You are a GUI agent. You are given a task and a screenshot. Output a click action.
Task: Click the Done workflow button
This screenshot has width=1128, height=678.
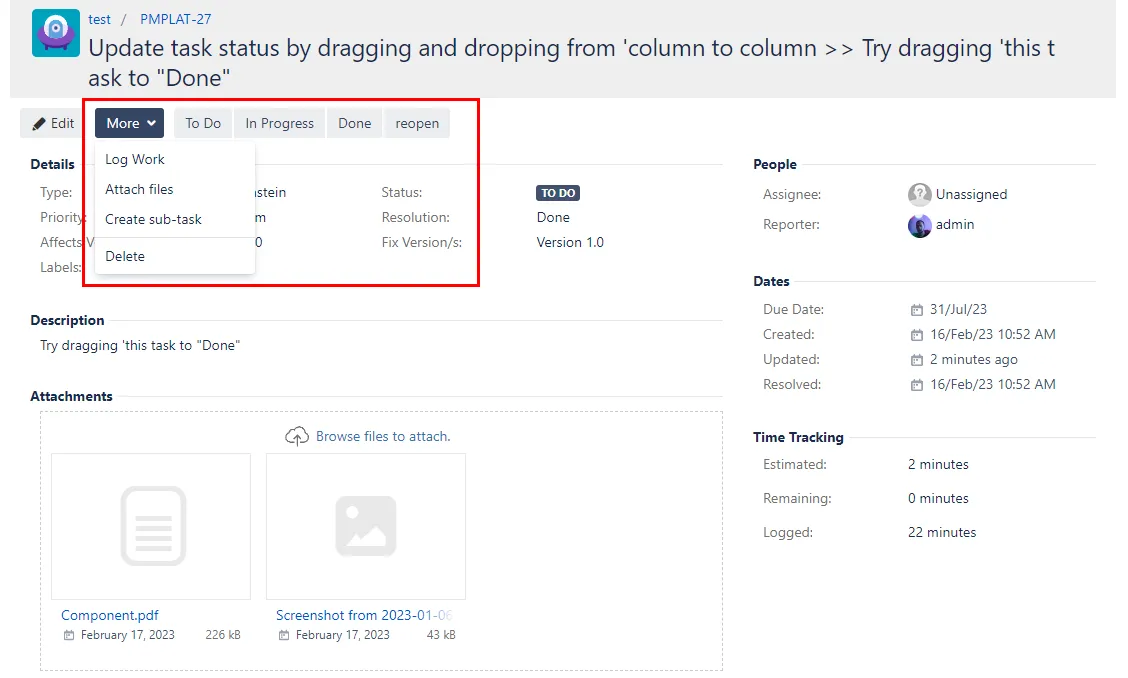click(355, 123)
